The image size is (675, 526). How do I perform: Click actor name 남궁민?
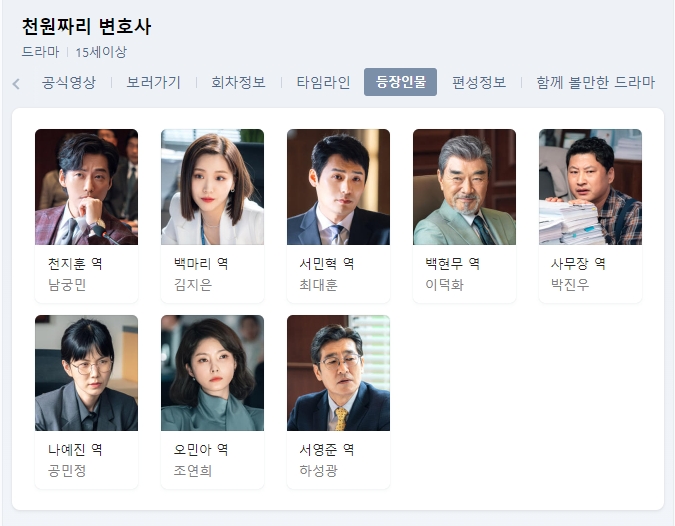[67, 285]
